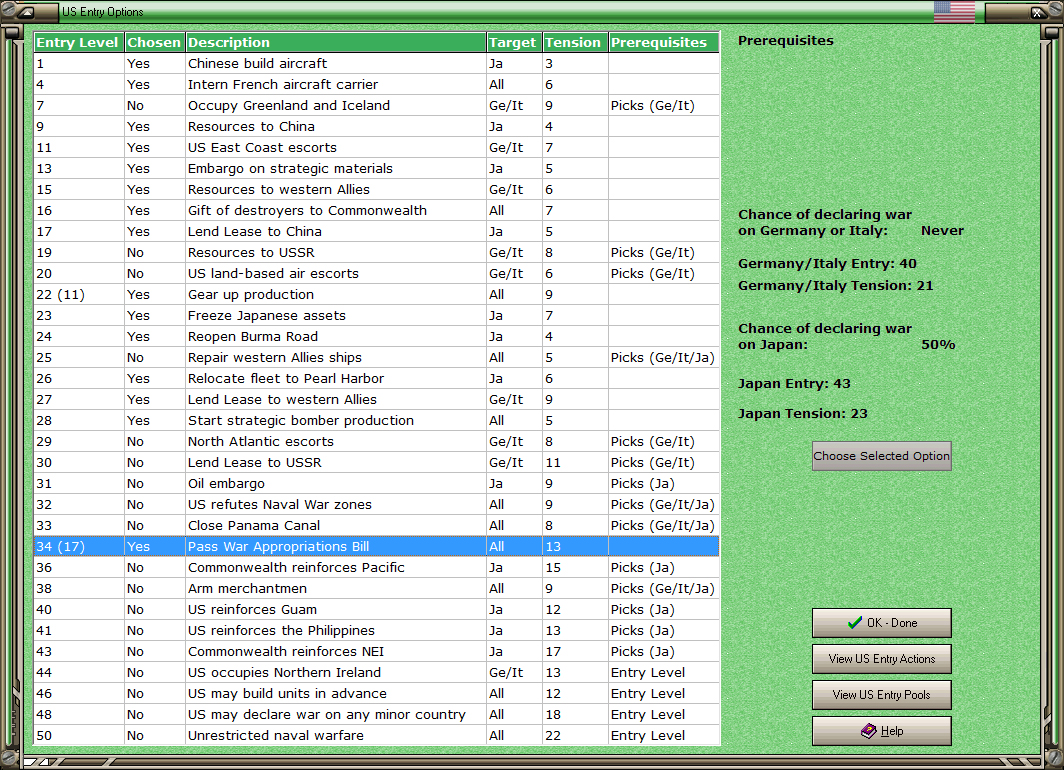This screenshot has width=1064, height=770.
Task: Select the Resources to USSR option
Action: [377, 252]
